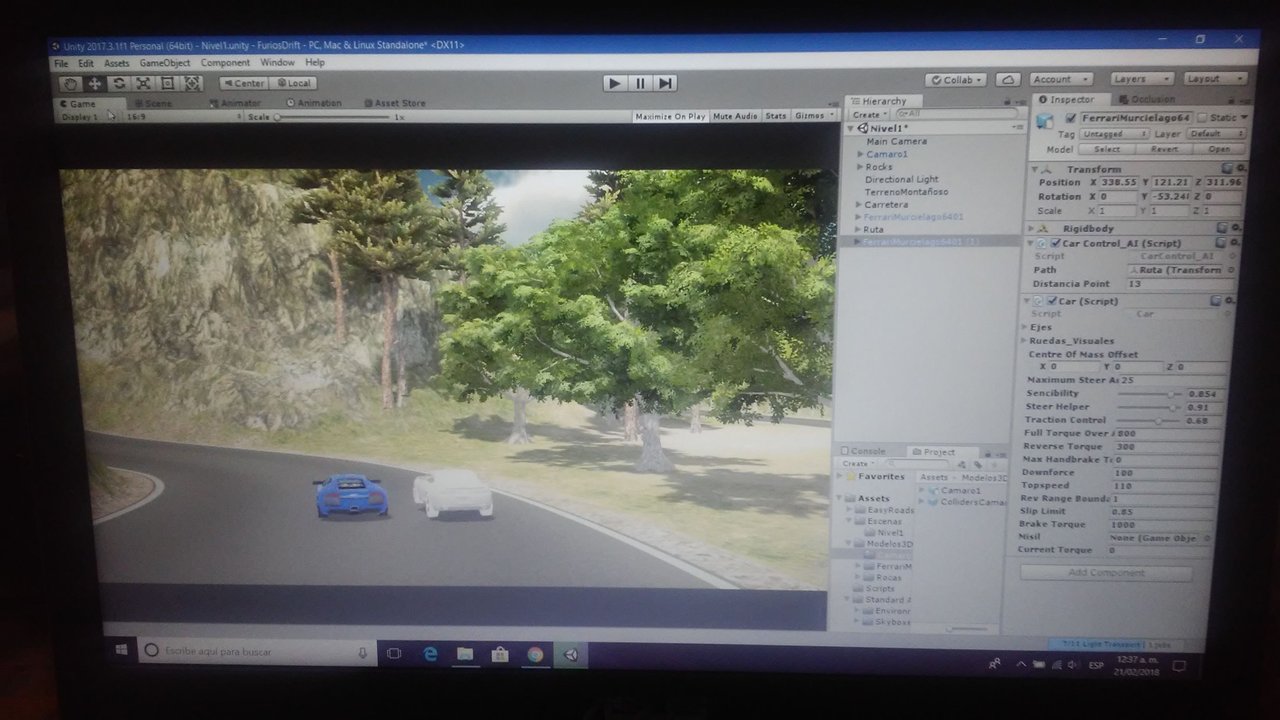Open Transform component gear settings
The height and width of the screenshot is (720, 1280).
coord(1240,168)
